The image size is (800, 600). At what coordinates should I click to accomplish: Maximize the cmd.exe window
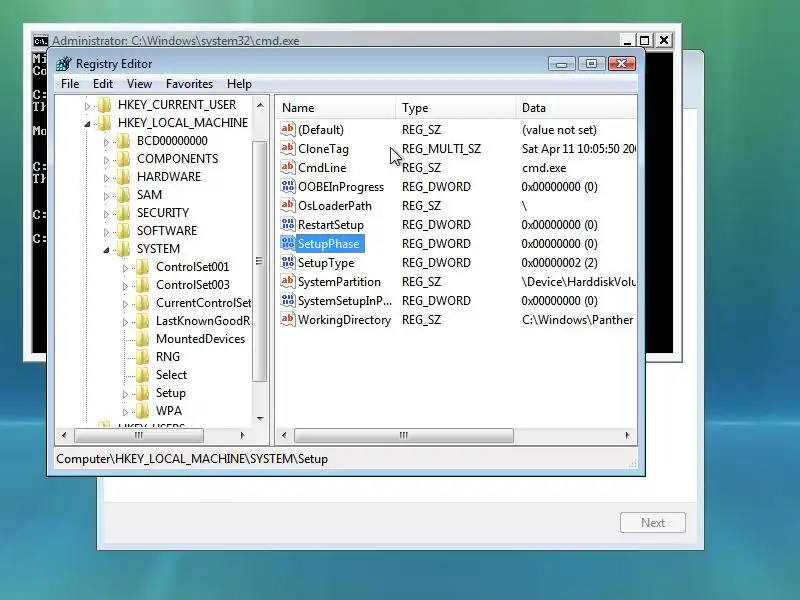coord(644,40)
